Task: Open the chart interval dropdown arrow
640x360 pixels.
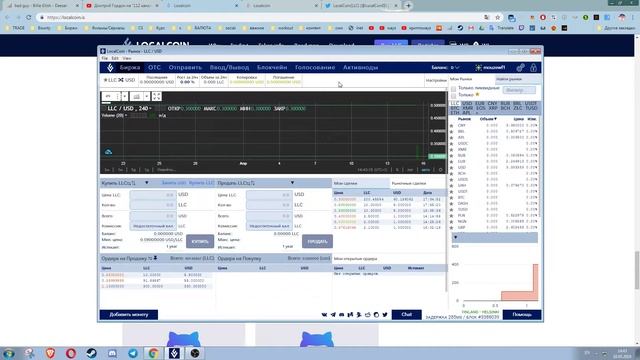Action: tap(124, 96)
